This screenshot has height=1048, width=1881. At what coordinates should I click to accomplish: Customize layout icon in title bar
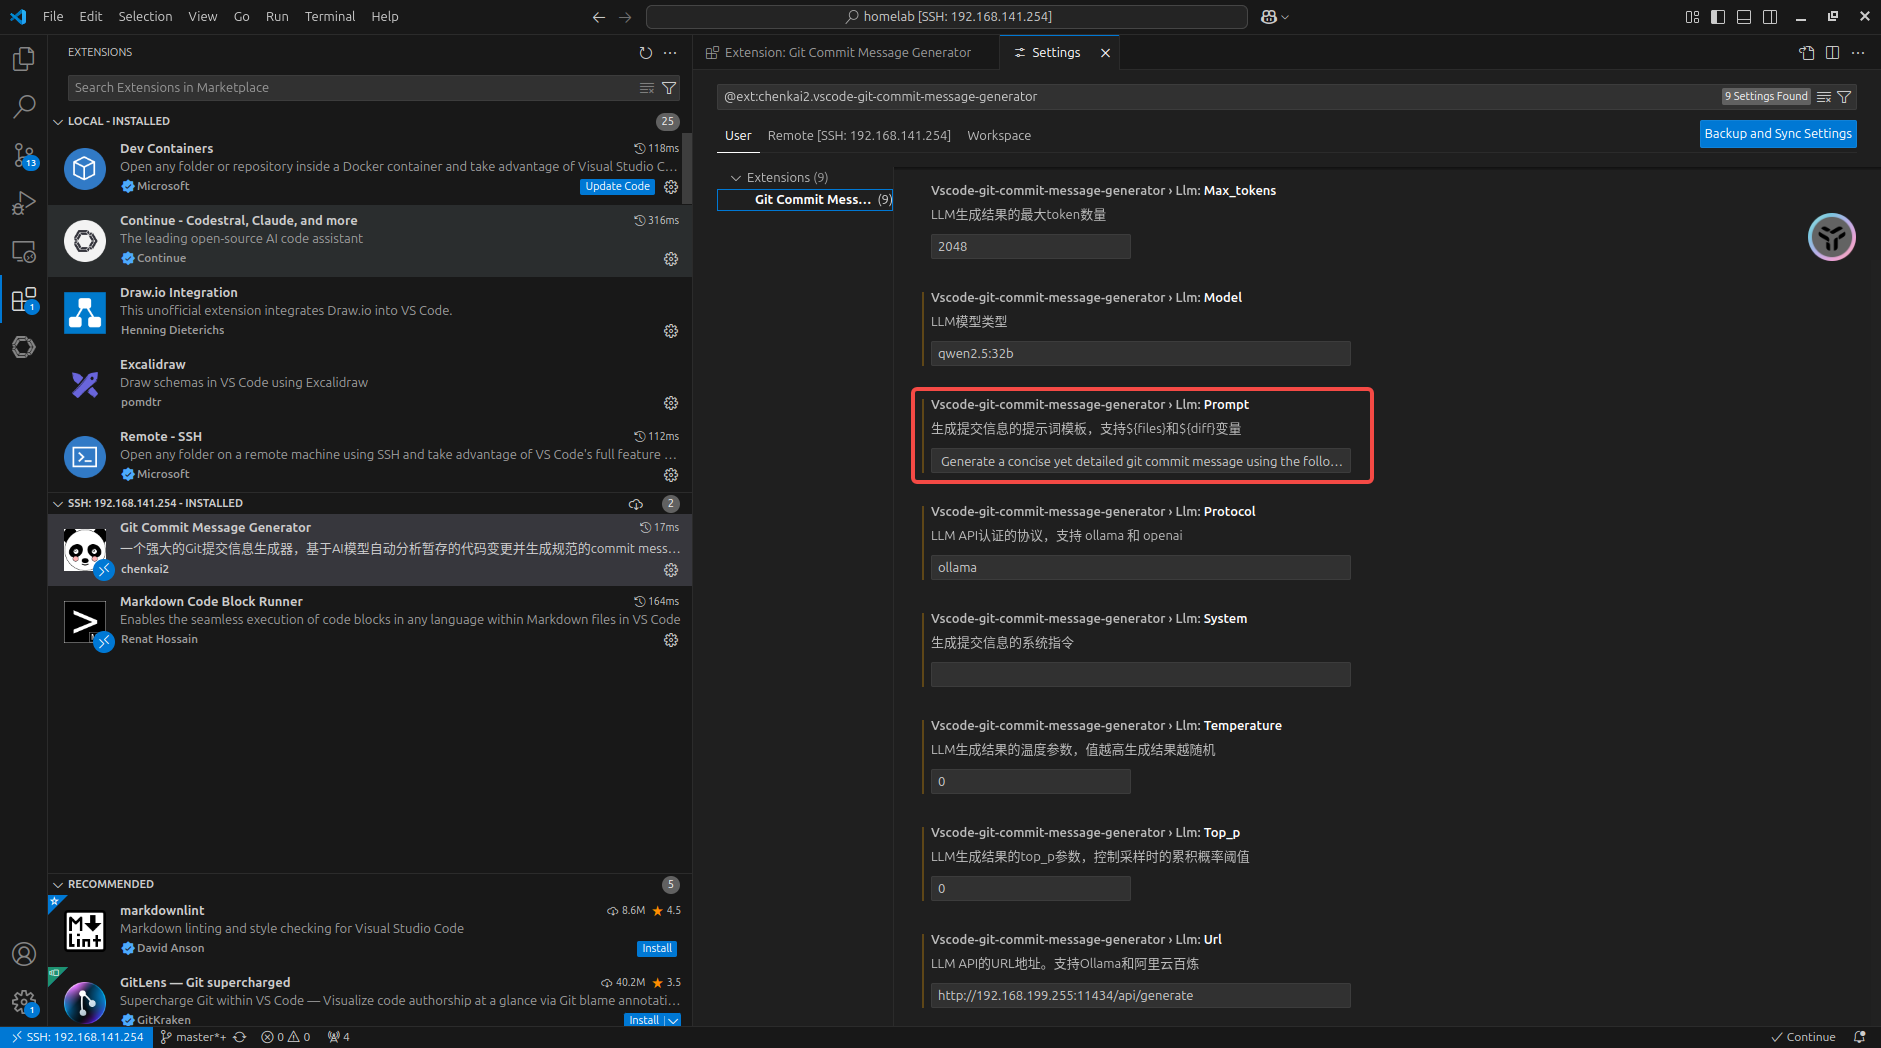pyautogui.click(x=1692, y=17)
